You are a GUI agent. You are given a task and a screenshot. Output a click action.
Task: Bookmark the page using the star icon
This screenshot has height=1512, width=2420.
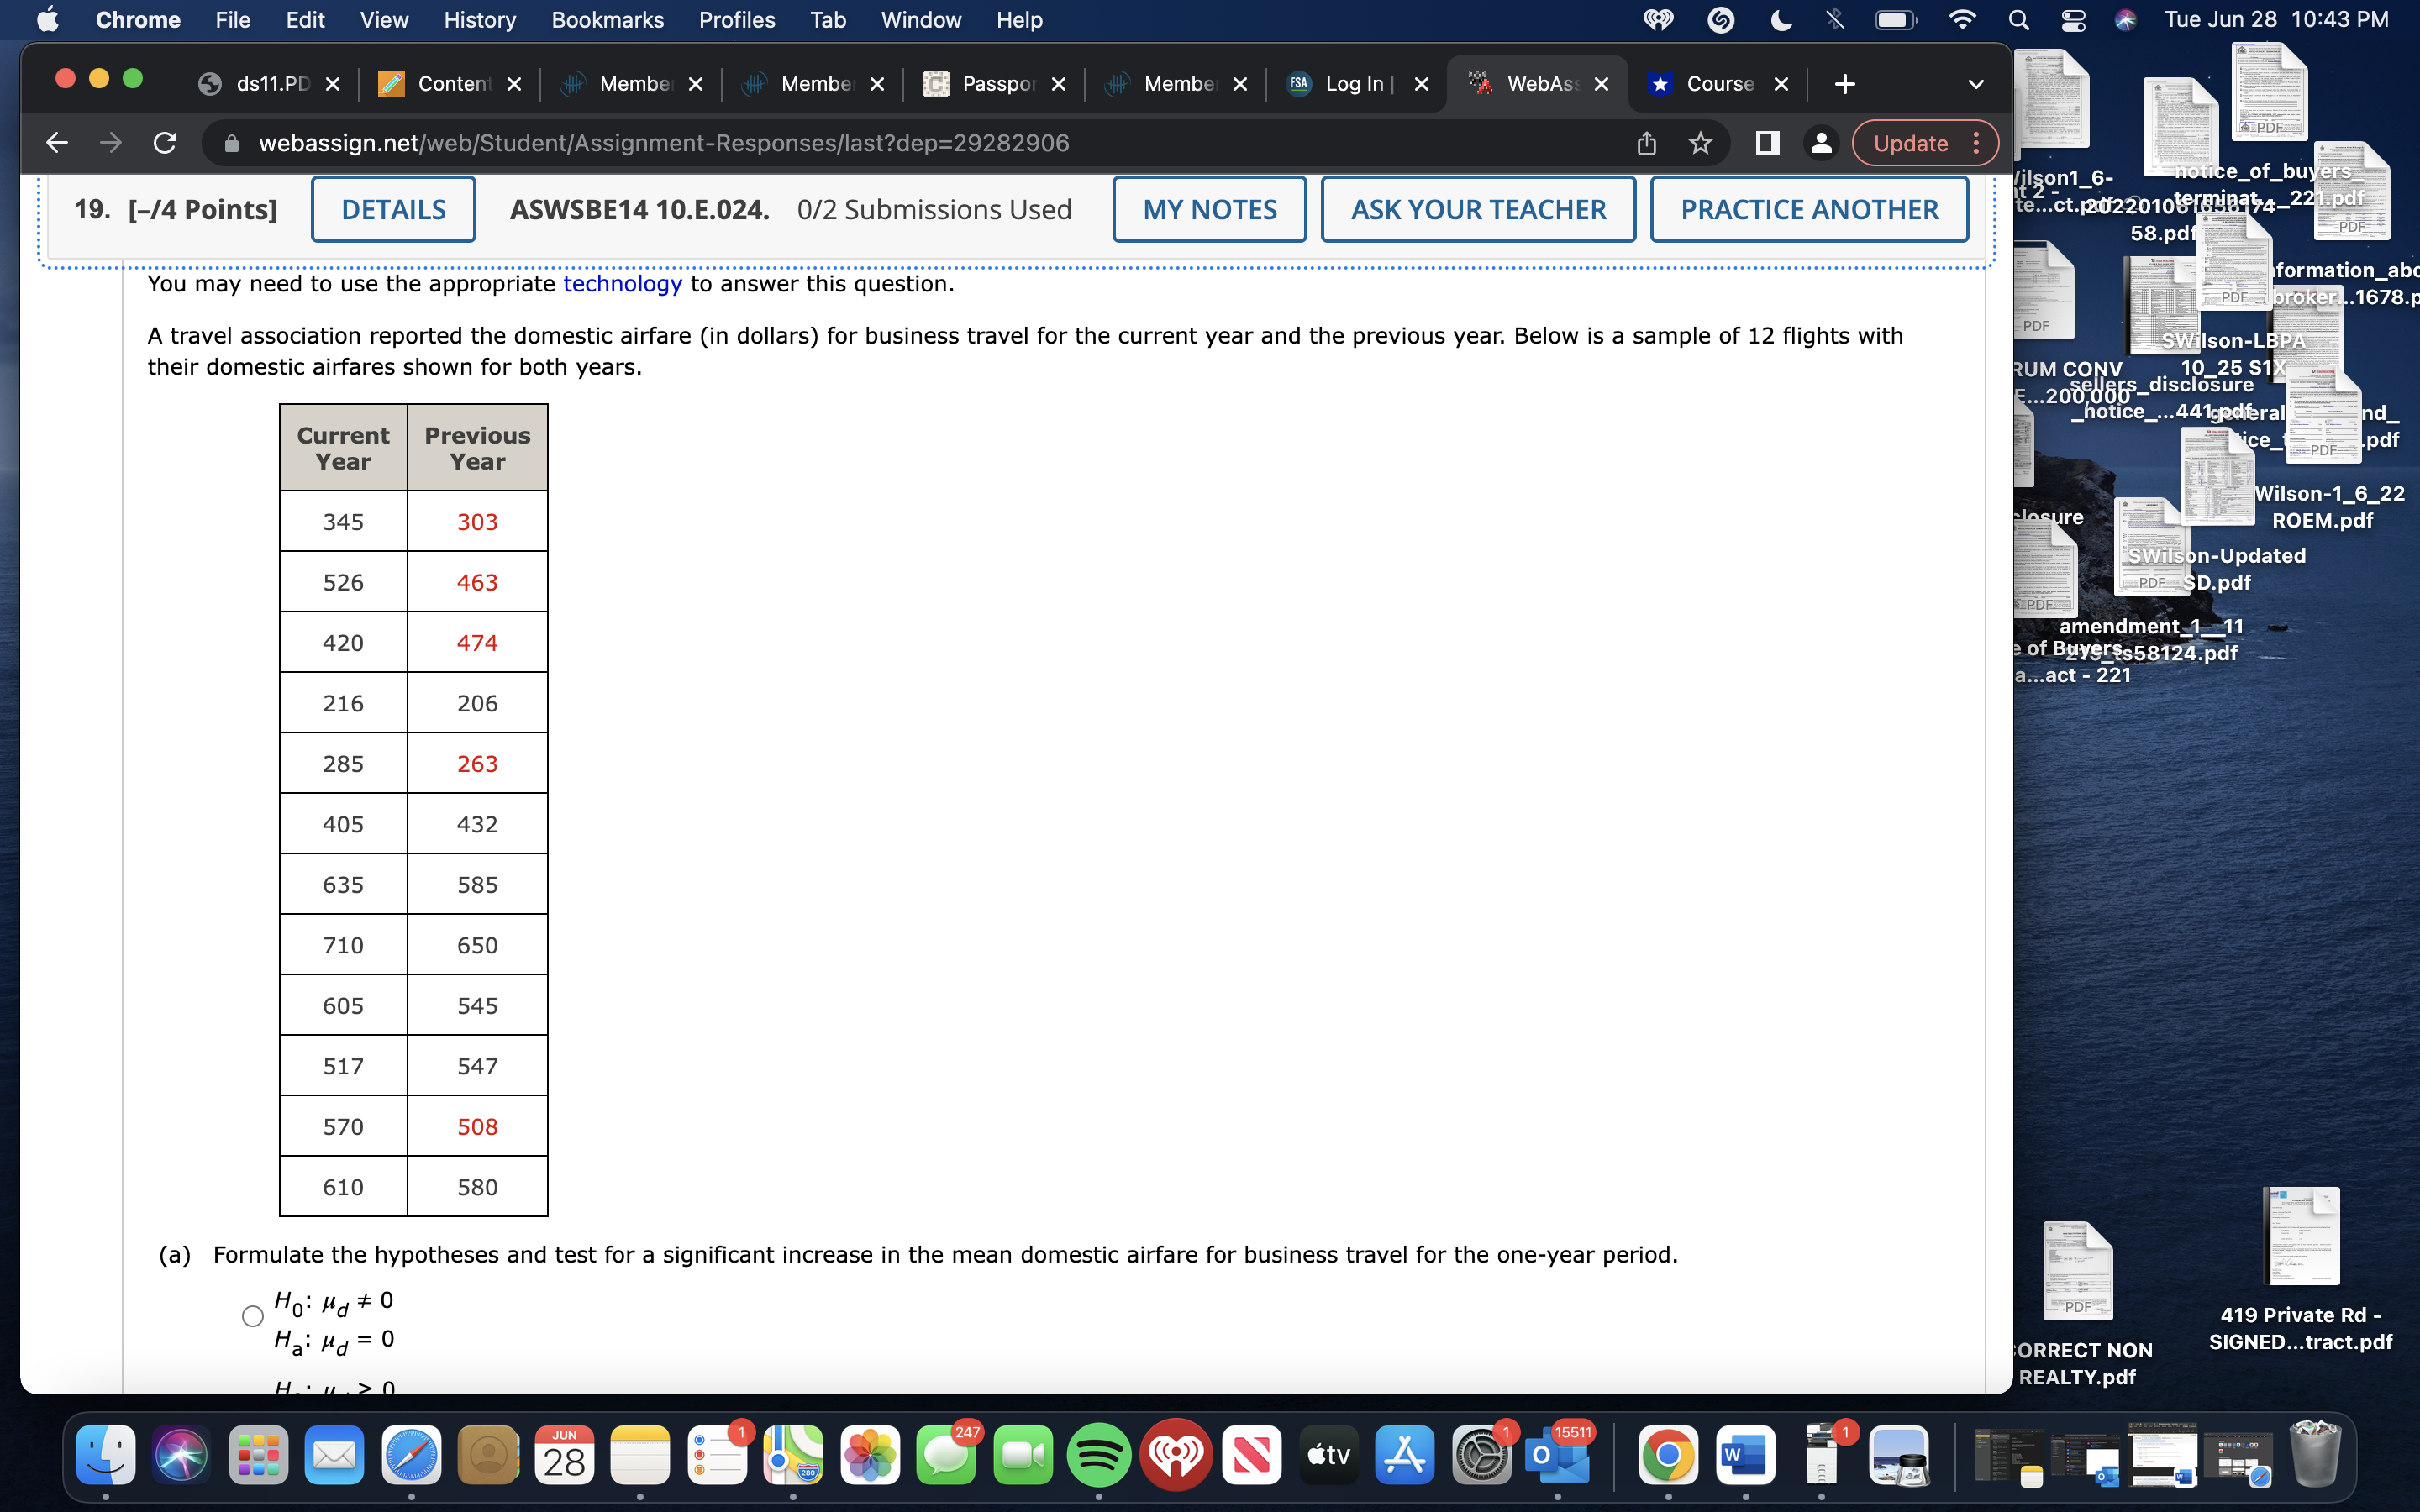point(1700,143)
